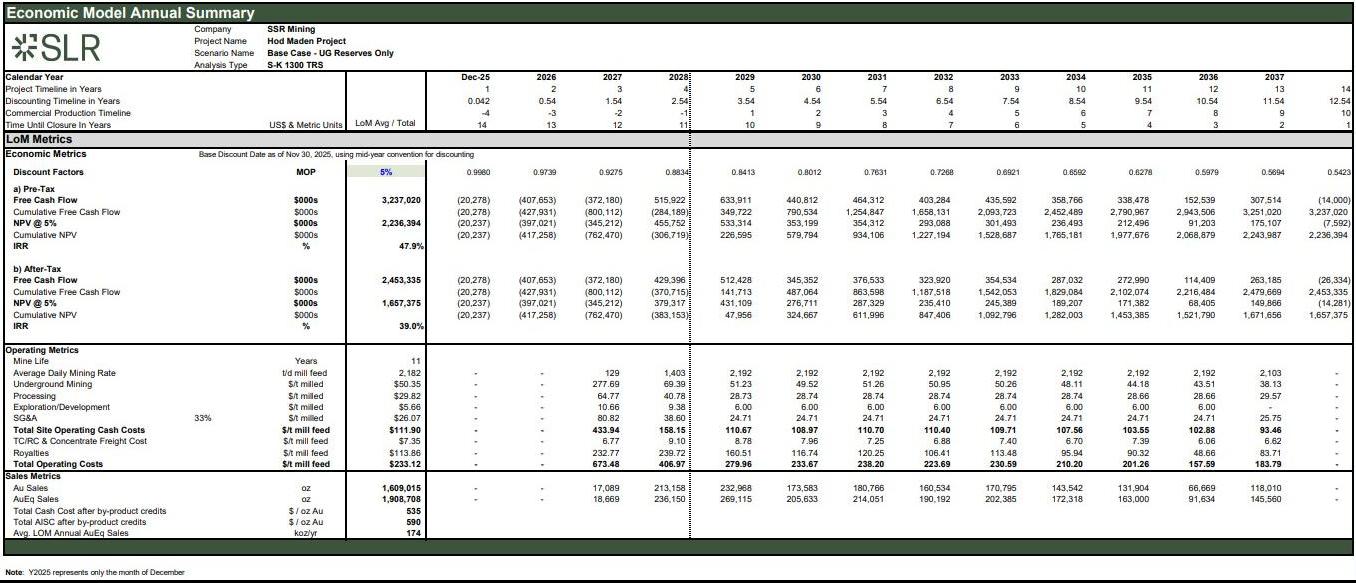Select the 5% discount rate cell

386,172
